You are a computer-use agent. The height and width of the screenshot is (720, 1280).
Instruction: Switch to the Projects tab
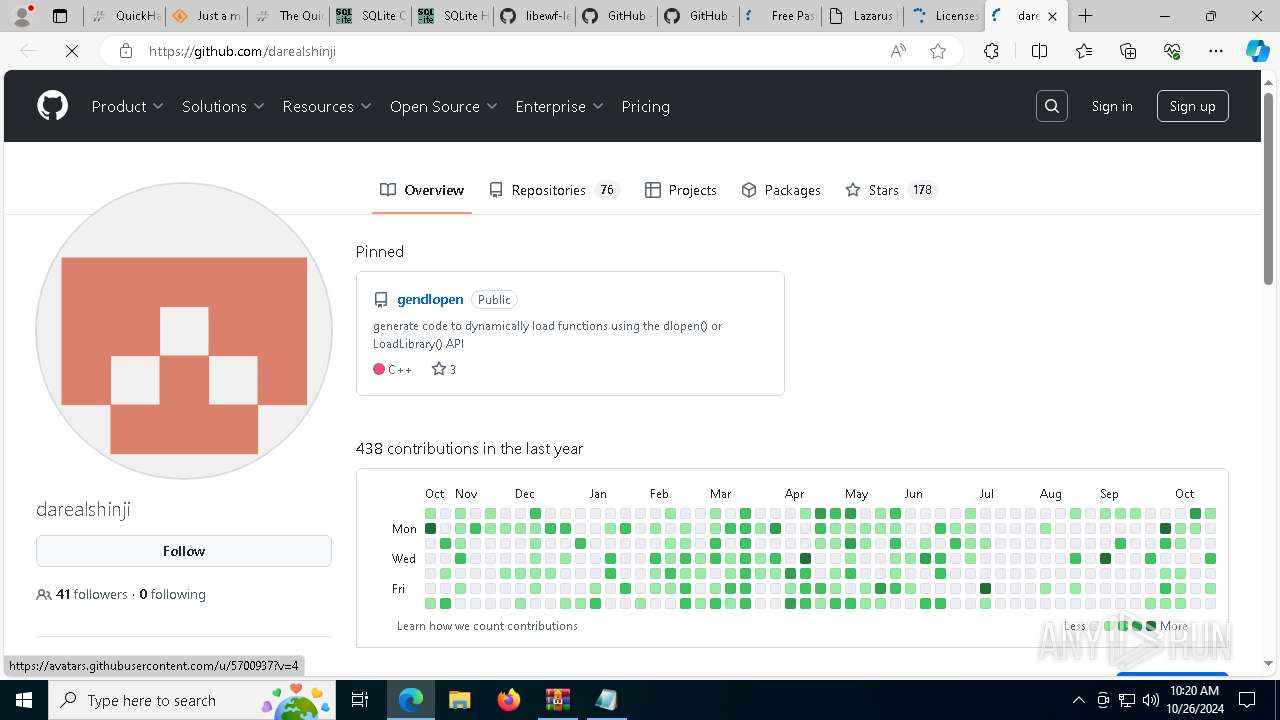pyautogui.click(x=681, y=190)
